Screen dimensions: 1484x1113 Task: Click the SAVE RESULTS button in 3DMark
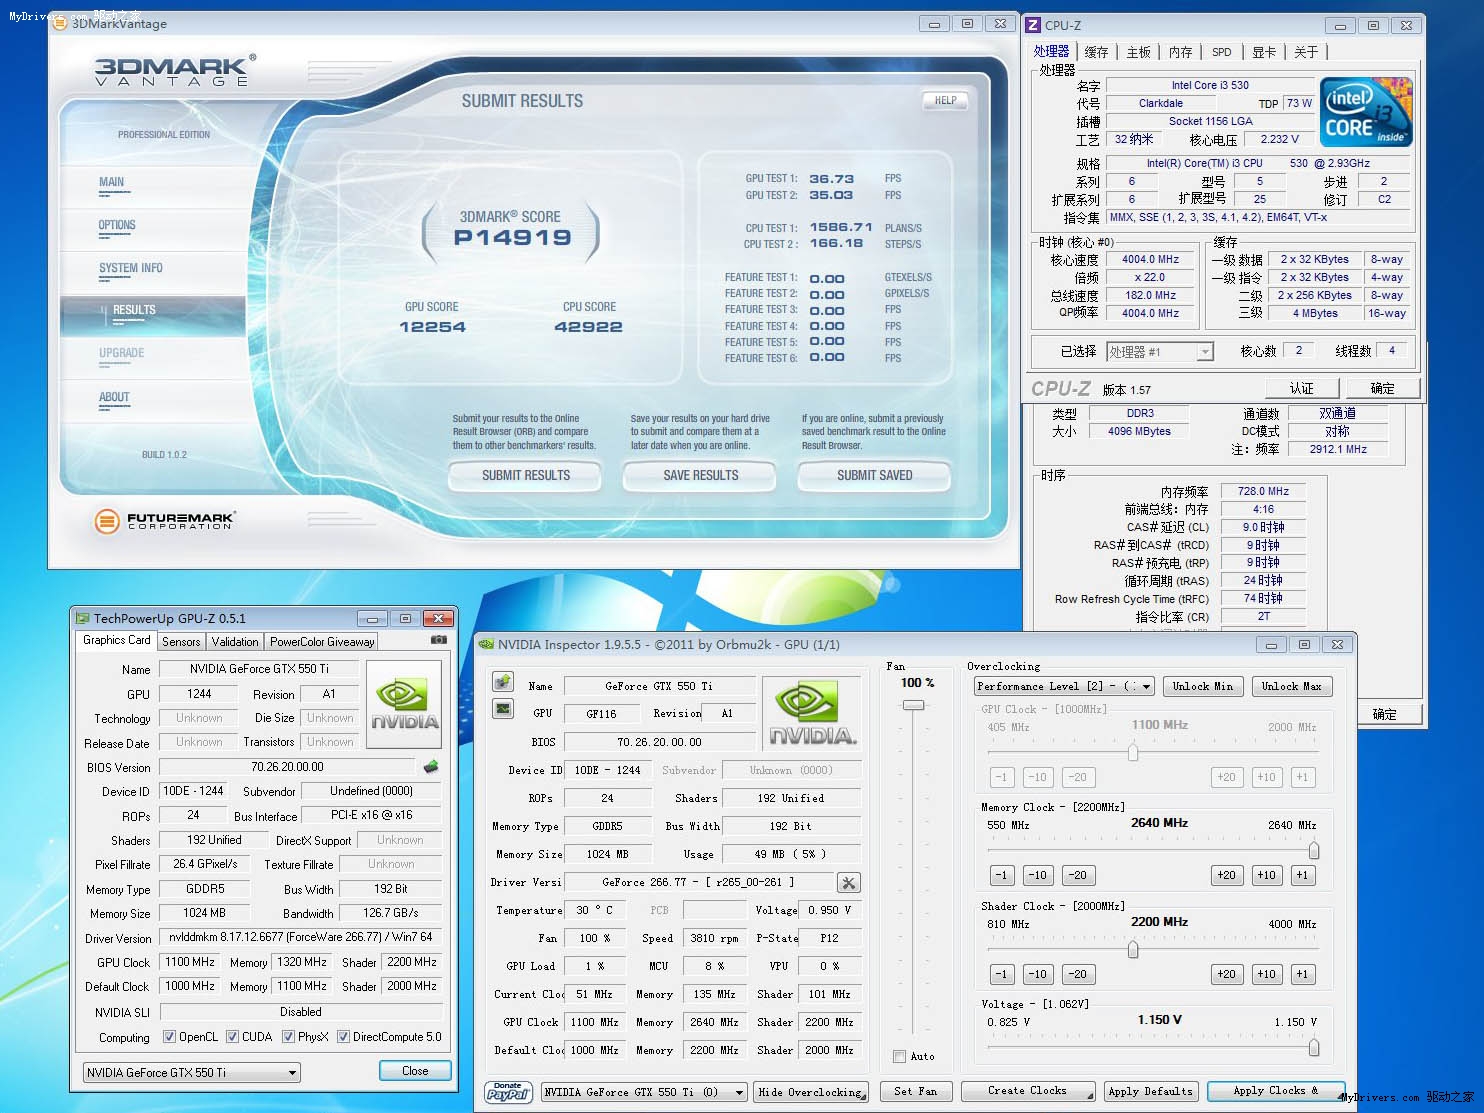coord(700,476)
